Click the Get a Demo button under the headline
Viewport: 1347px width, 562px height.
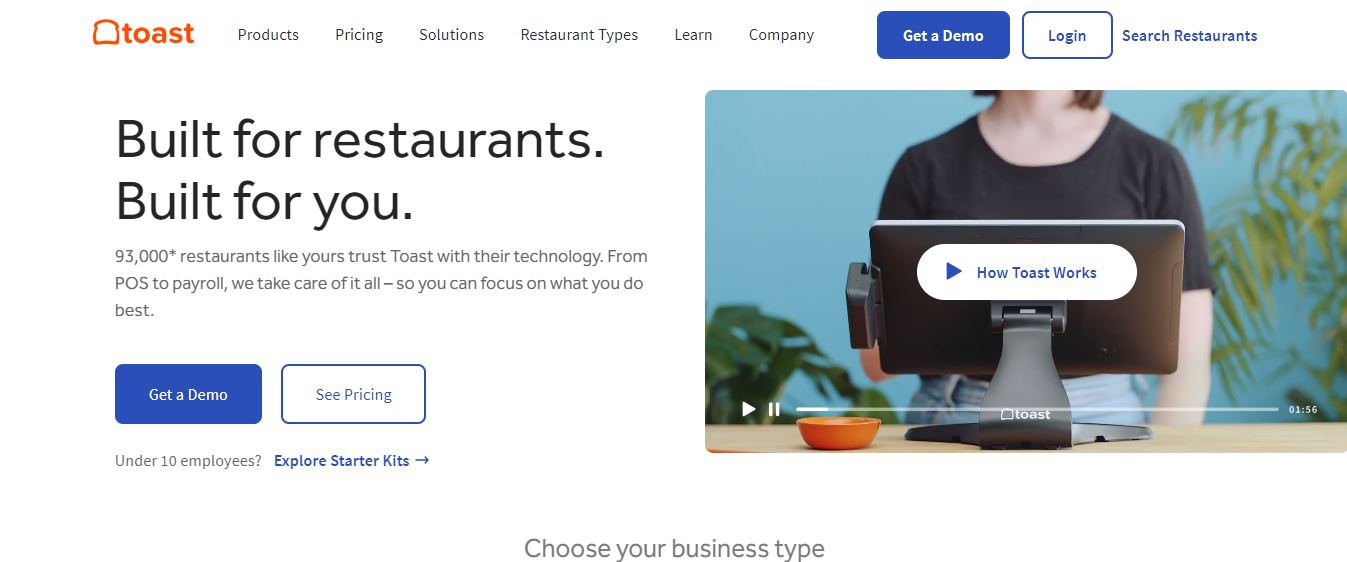pos(188,394)
